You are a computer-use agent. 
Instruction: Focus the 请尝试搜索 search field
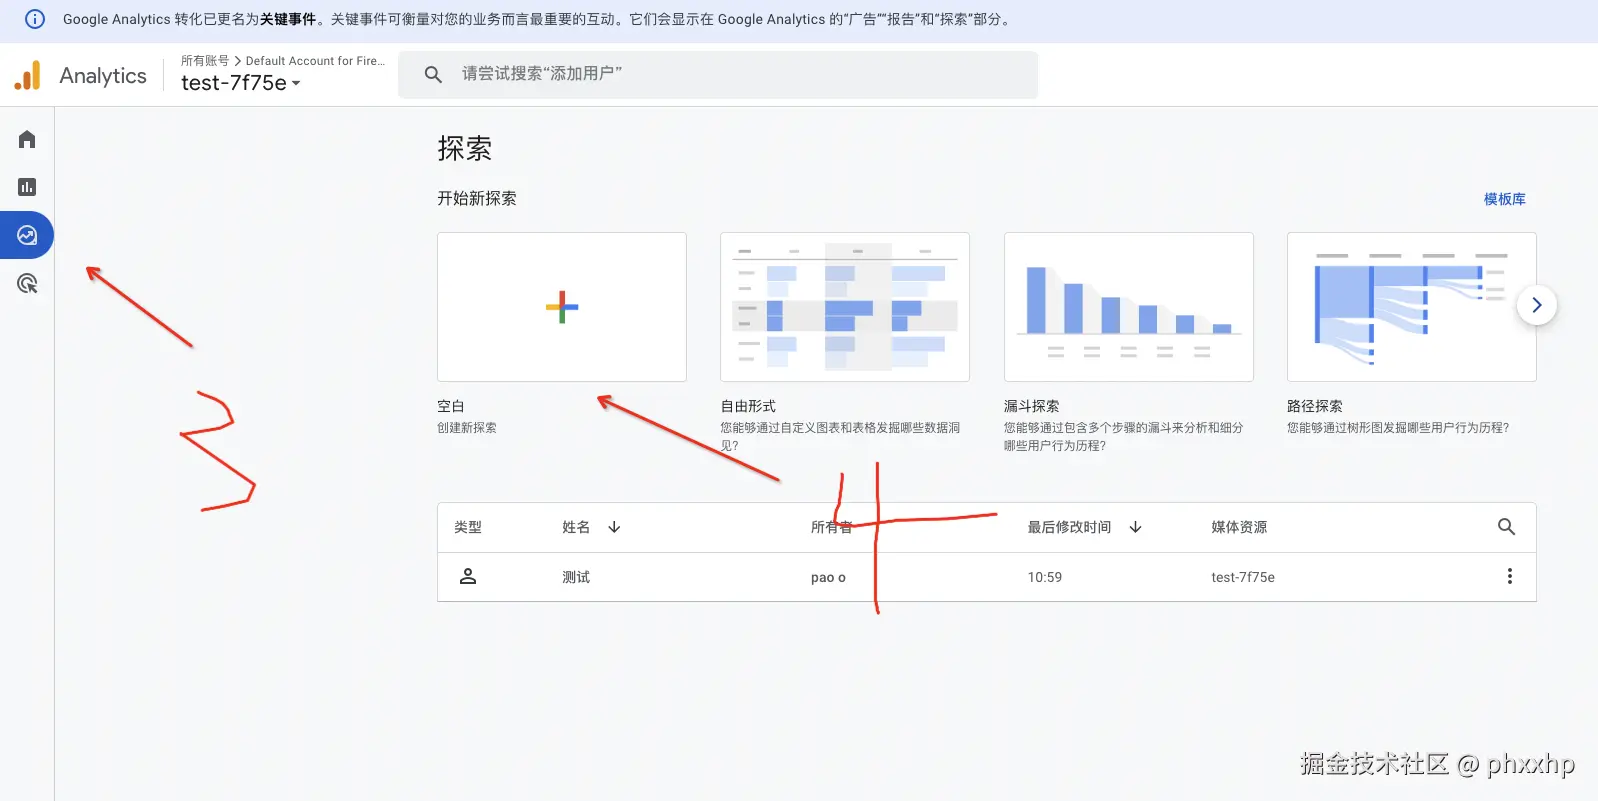[x=718, y=74]
